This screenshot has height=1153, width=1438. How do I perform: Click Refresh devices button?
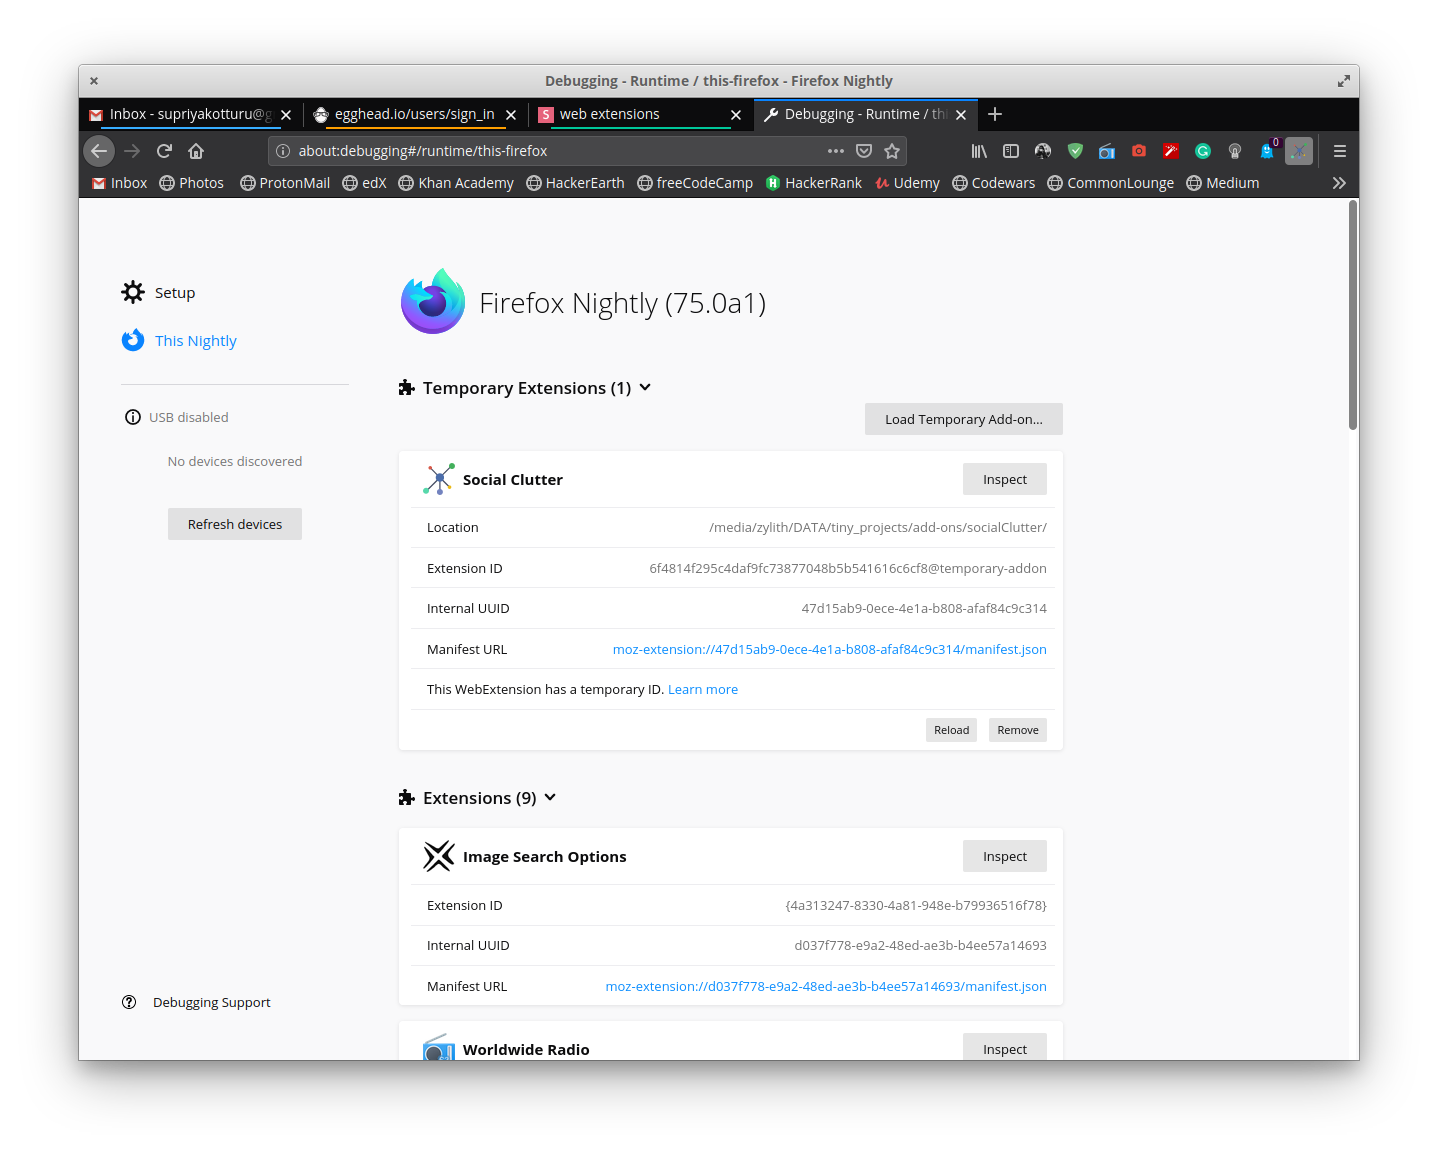coord(235,524)
